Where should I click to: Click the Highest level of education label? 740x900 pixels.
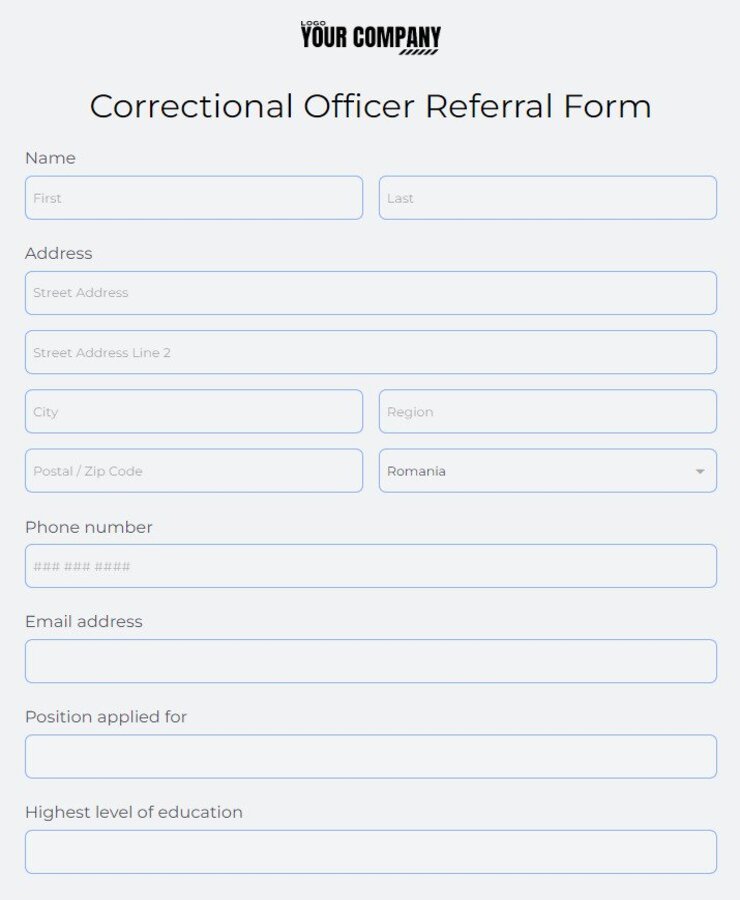[133, 812]
